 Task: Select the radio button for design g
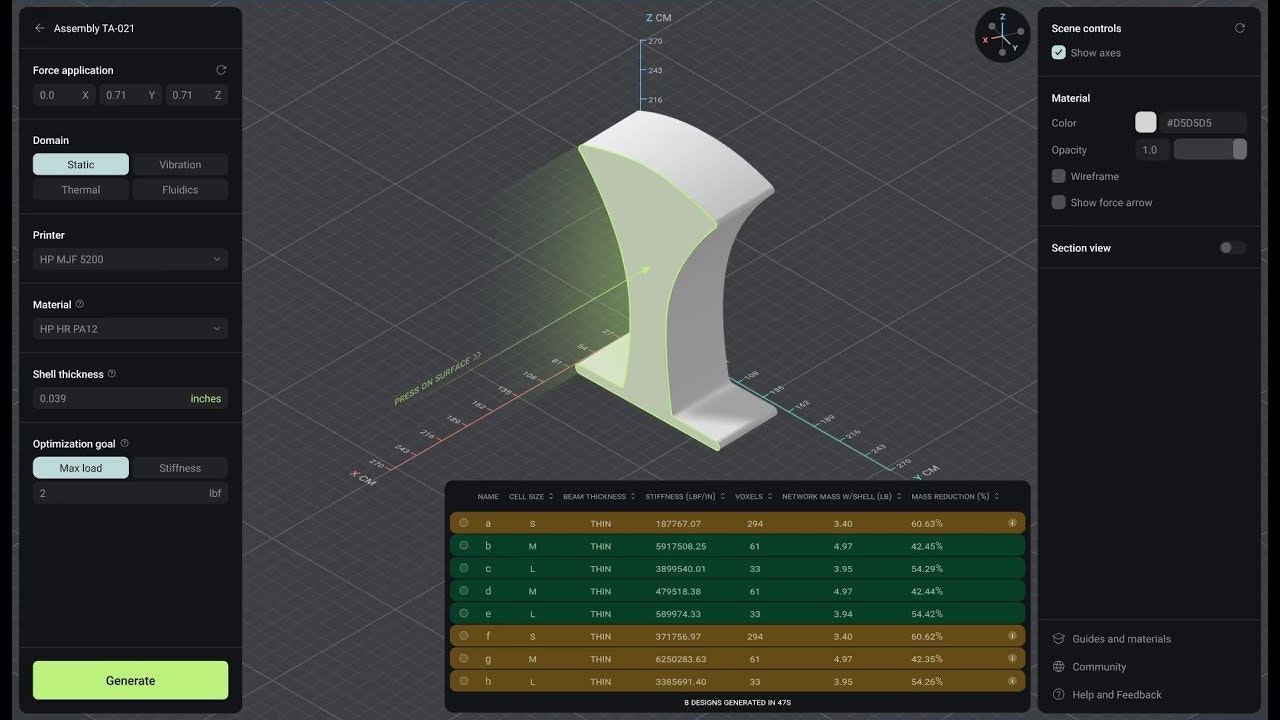point(464,659)
